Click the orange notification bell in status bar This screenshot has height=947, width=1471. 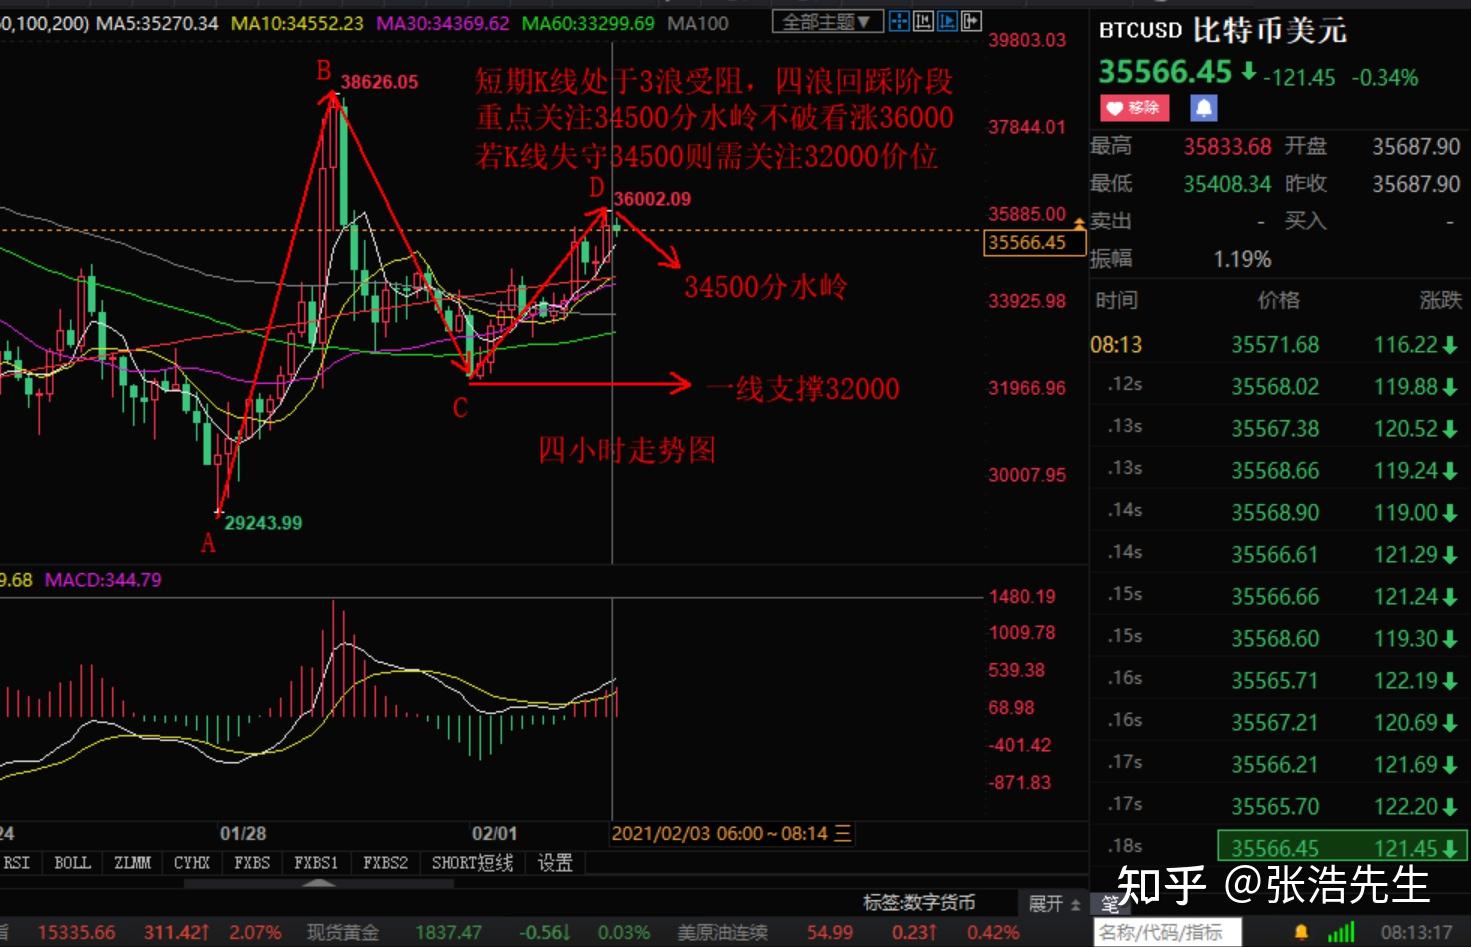click(1300, 933)
